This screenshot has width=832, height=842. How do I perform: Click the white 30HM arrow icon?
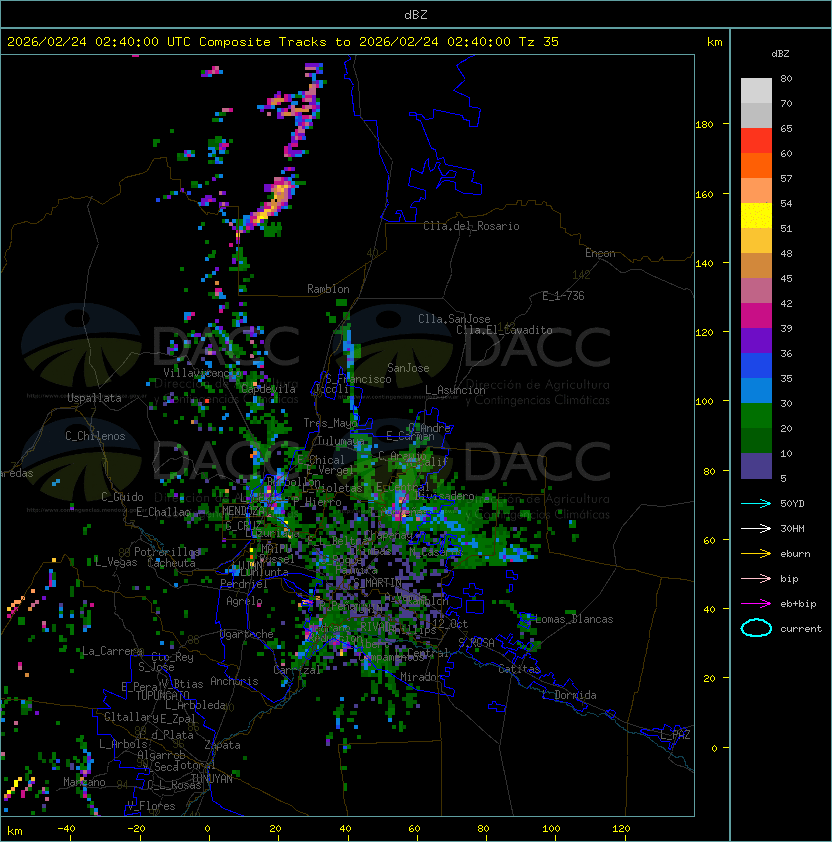756,528
